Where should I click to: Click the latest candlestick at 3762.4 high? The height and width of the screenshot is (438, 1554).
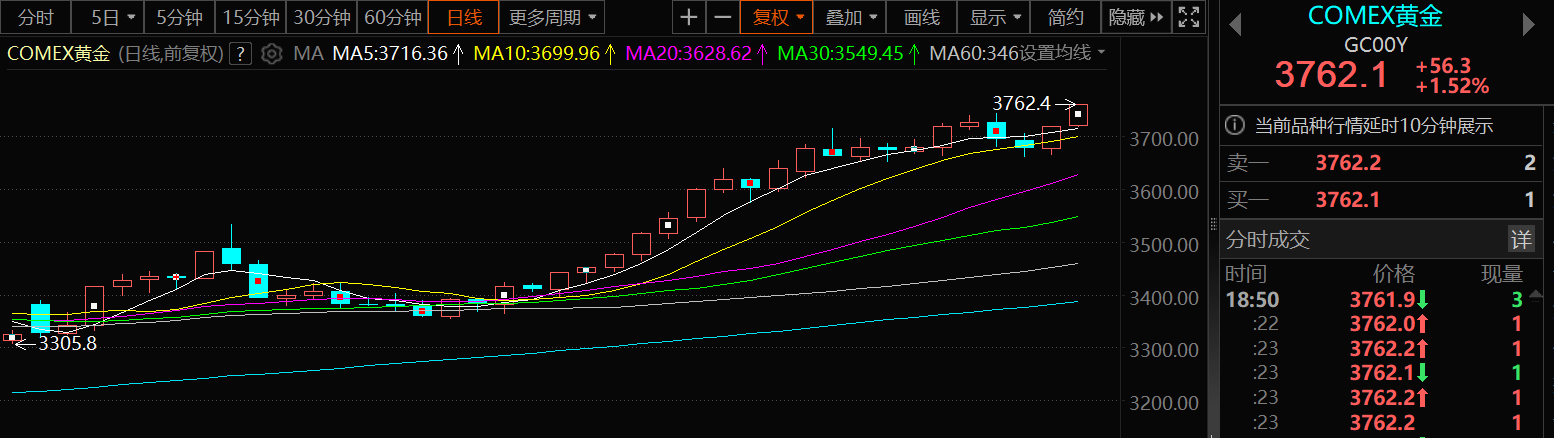tap(1078, 115)
